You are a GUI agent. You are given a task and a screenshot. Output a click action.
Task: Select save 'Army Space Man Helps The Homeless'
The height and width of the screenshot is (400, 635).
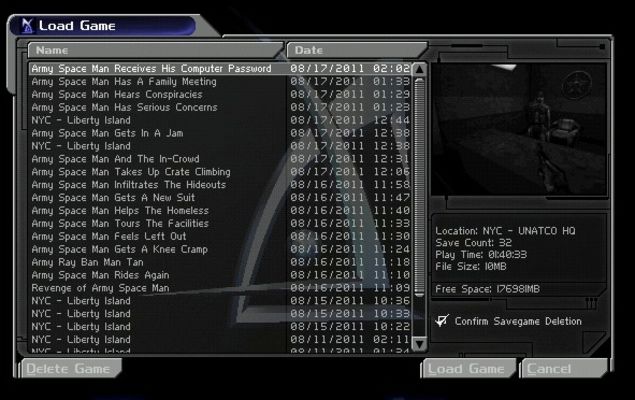[220, 211]
